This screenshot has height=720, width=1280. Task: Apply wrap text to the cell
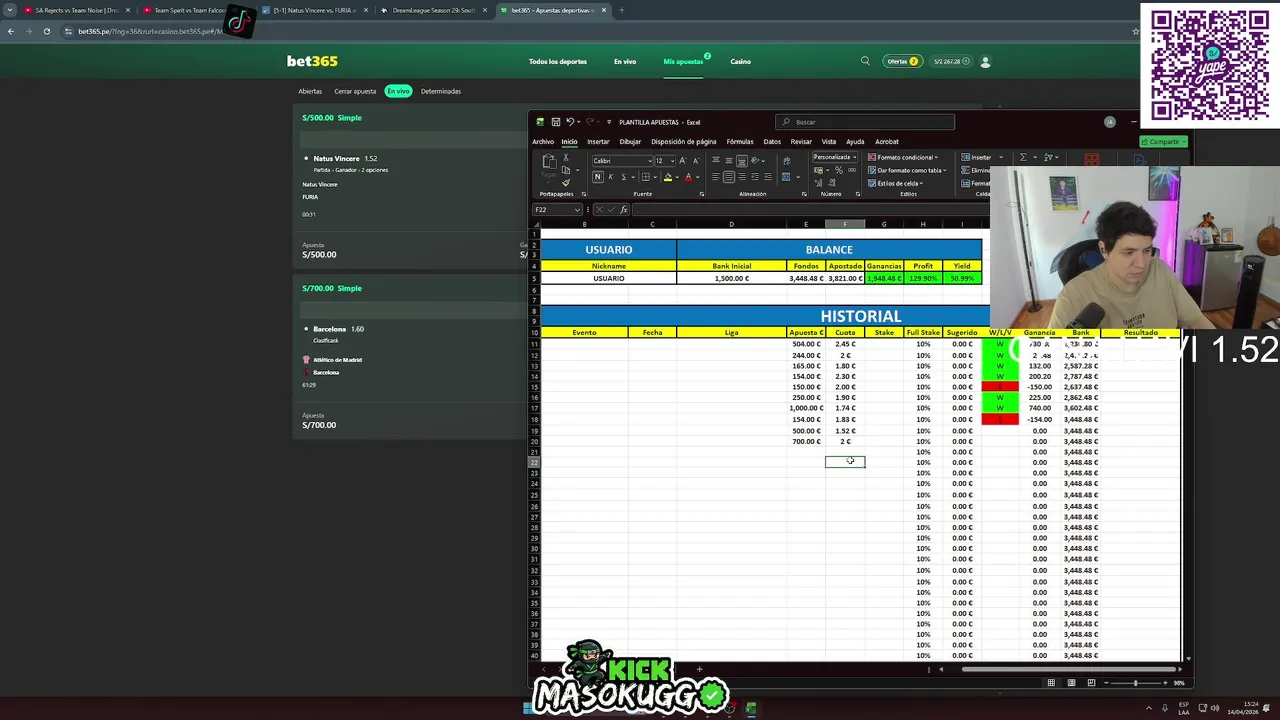[x=787, y=161]
